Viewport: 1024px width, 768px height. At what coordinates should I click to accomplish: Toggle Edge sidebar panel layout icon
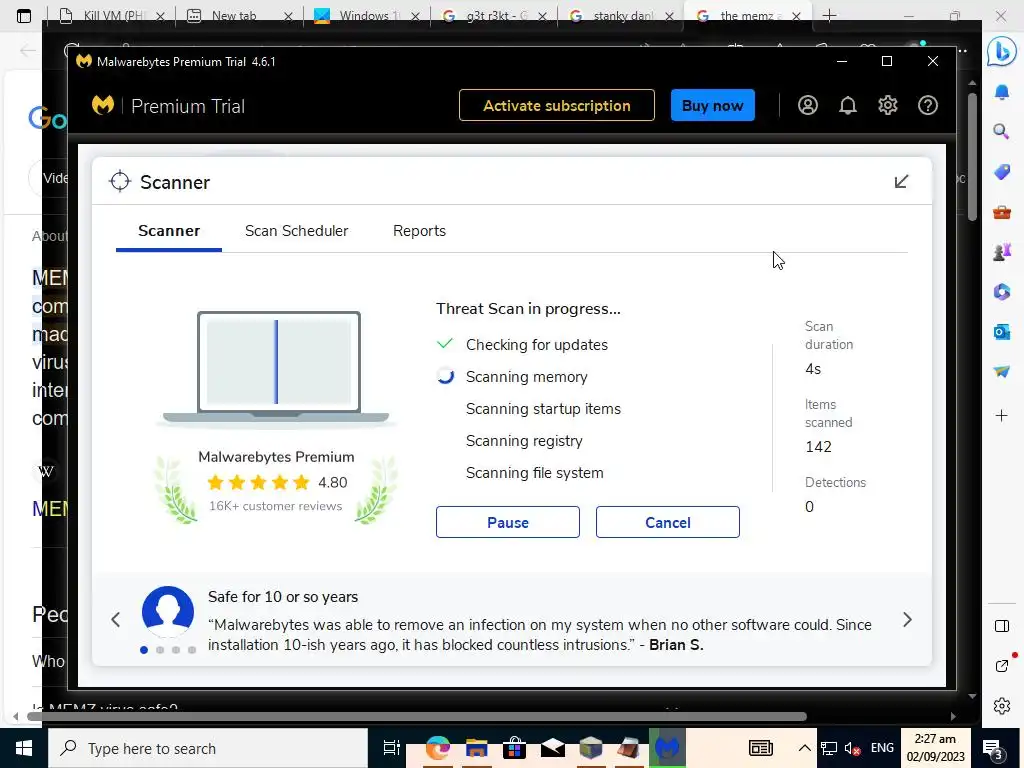click(1002, 626)
